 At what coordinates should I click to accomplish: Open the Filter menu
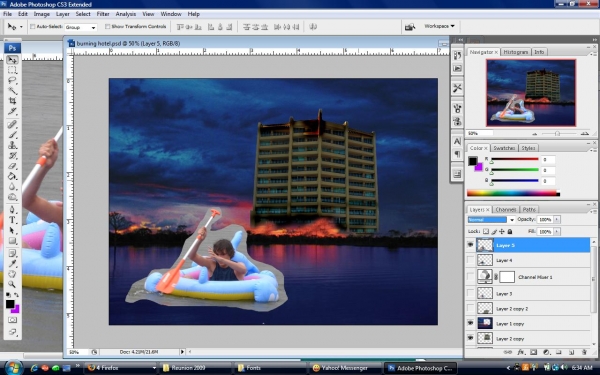coord(103,14)
